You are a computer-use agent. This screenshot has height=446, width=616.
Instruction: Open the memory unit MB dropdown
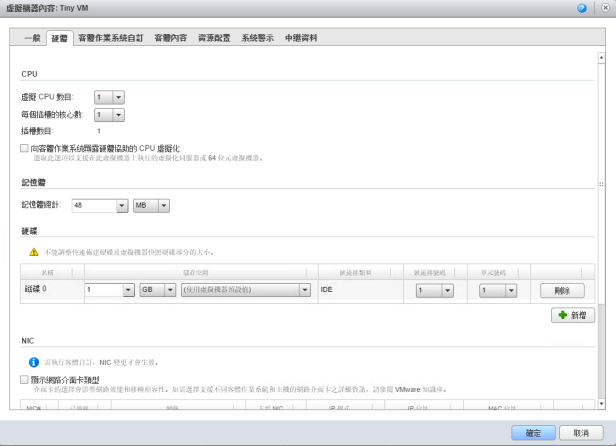[x=151, y=205]
